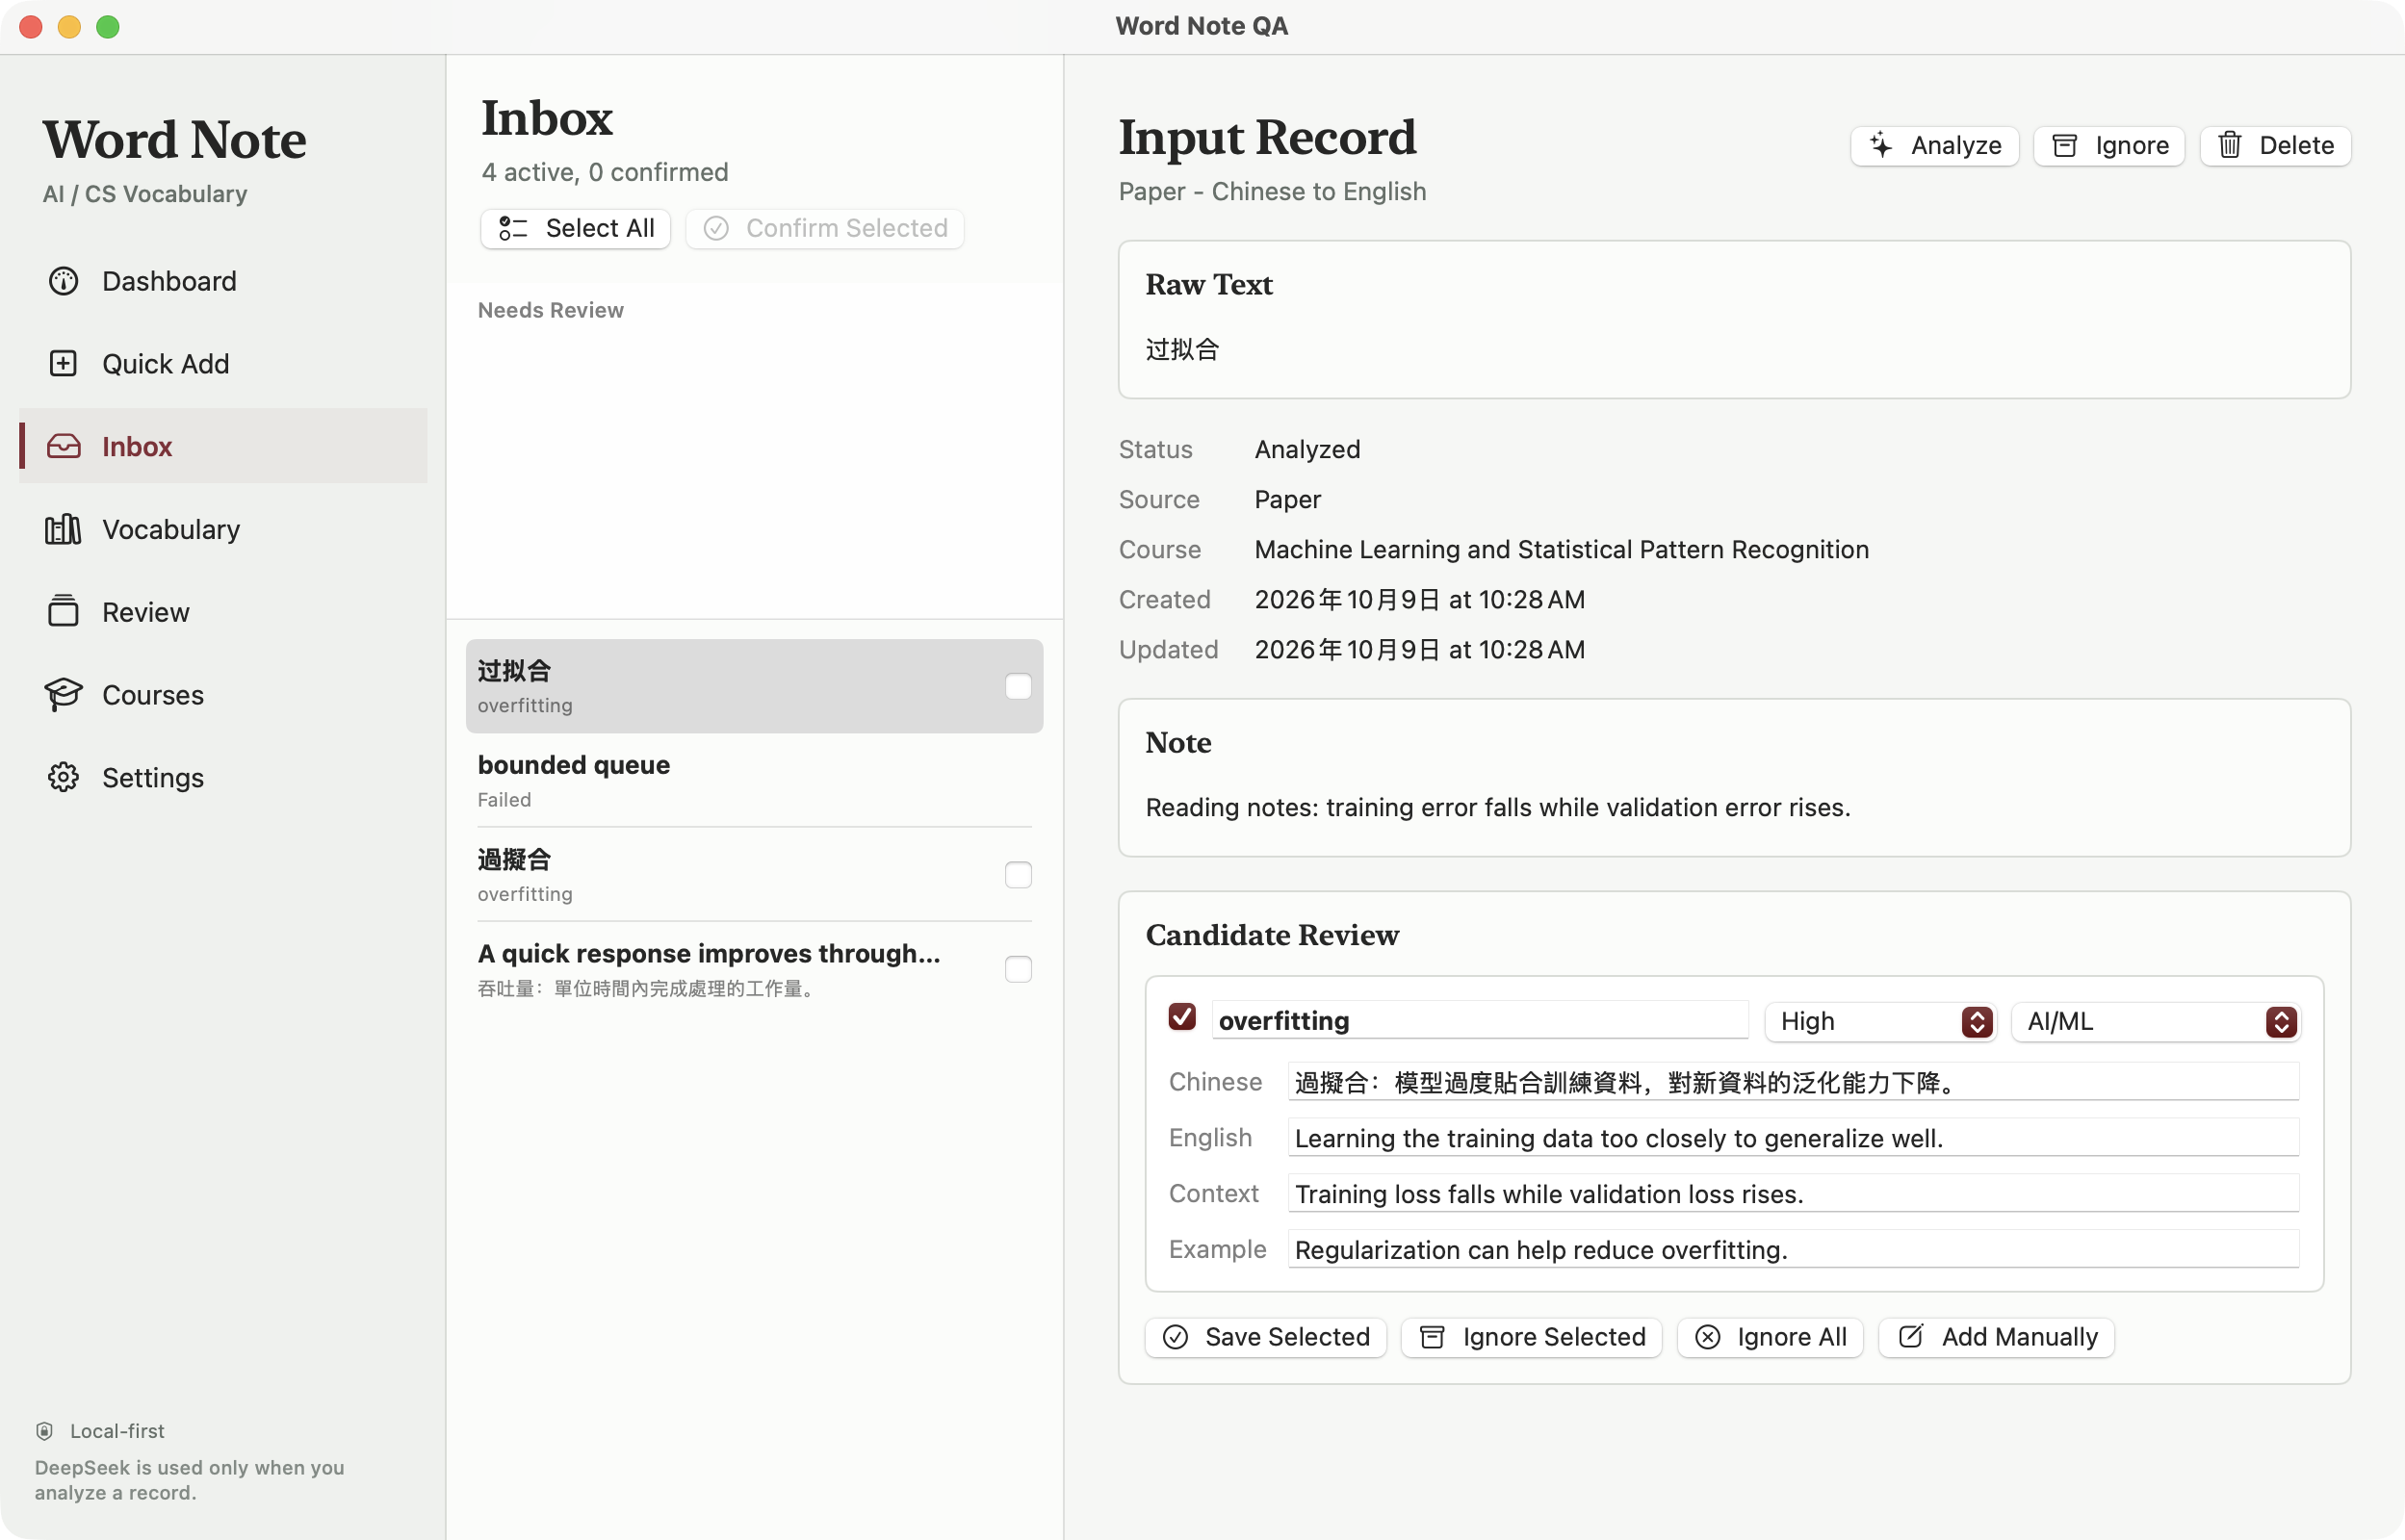The image size is (2405, 1540).
Task: Click the Delete trash can icon
Action: (2230, 146)
